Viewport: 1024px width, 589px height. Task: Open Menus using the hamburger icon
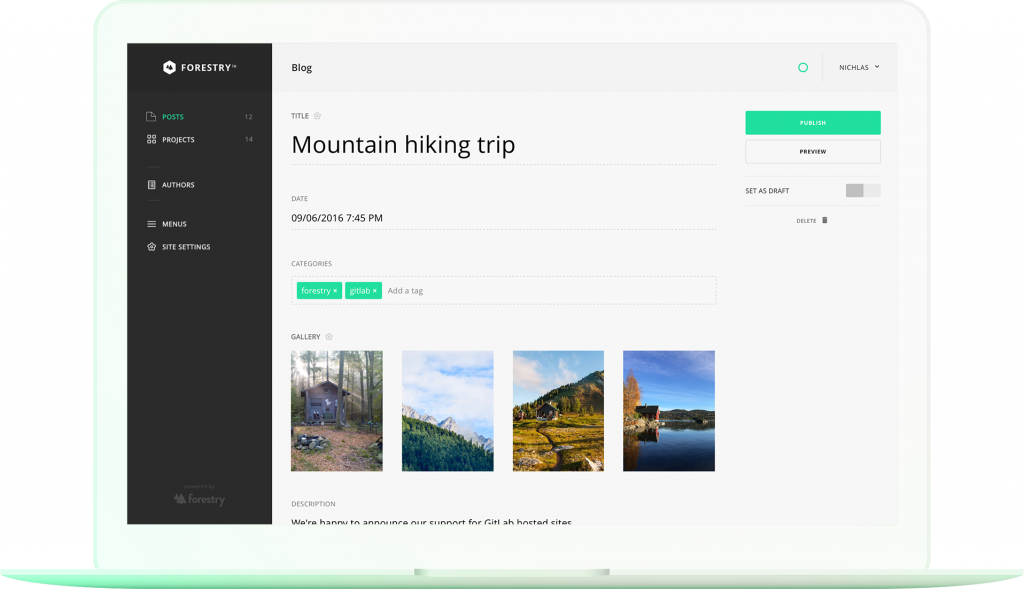151,224
